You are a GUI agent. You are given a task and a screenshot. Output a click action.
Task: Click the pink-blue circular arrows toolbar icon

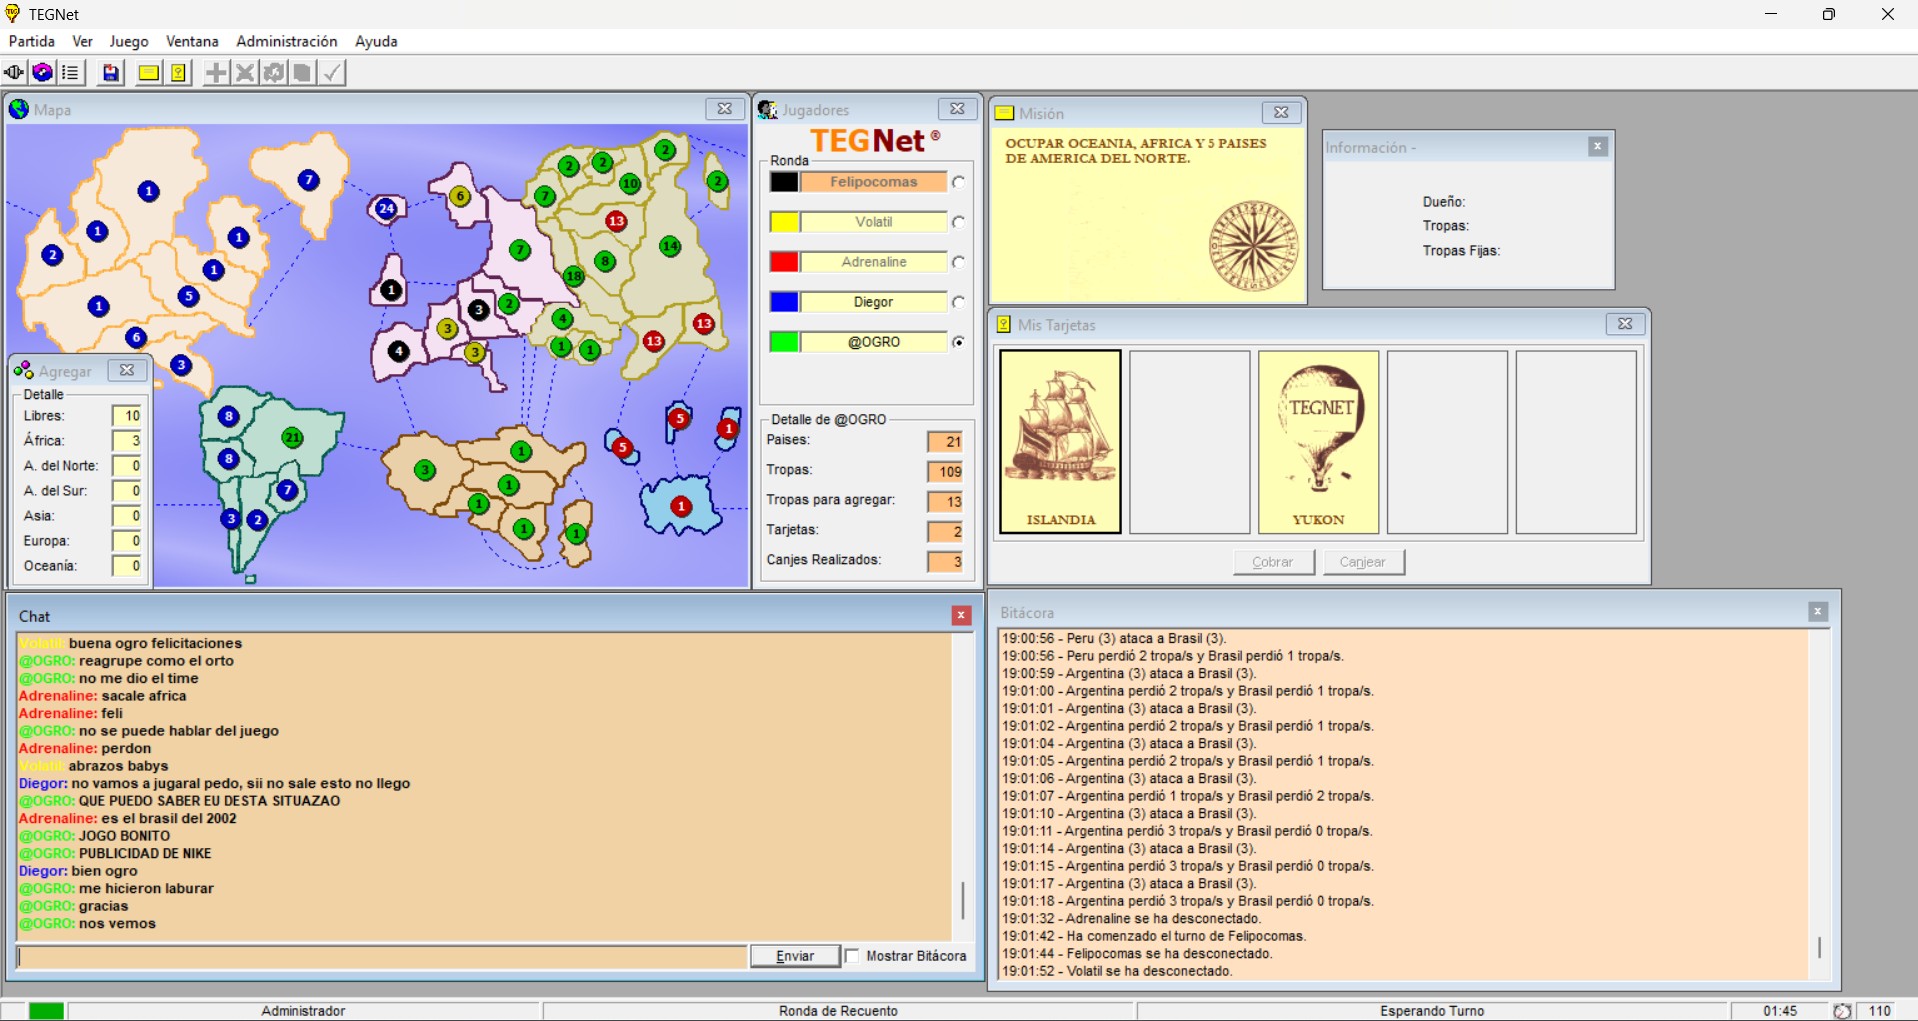(42, 73)
